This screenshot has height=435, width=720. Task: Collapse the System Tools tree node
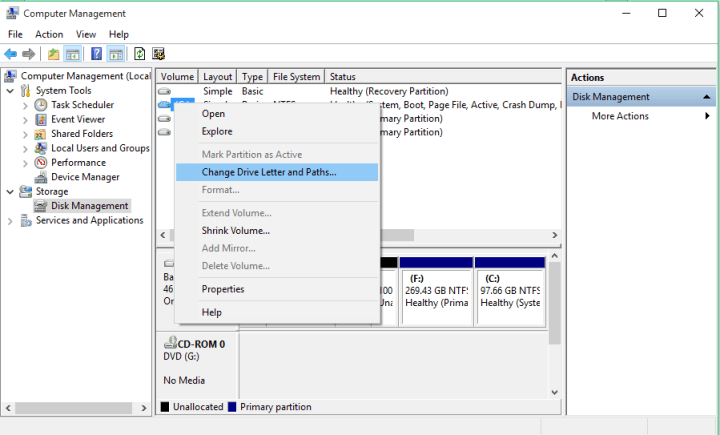pyautogui.click(x=10, y=91)
